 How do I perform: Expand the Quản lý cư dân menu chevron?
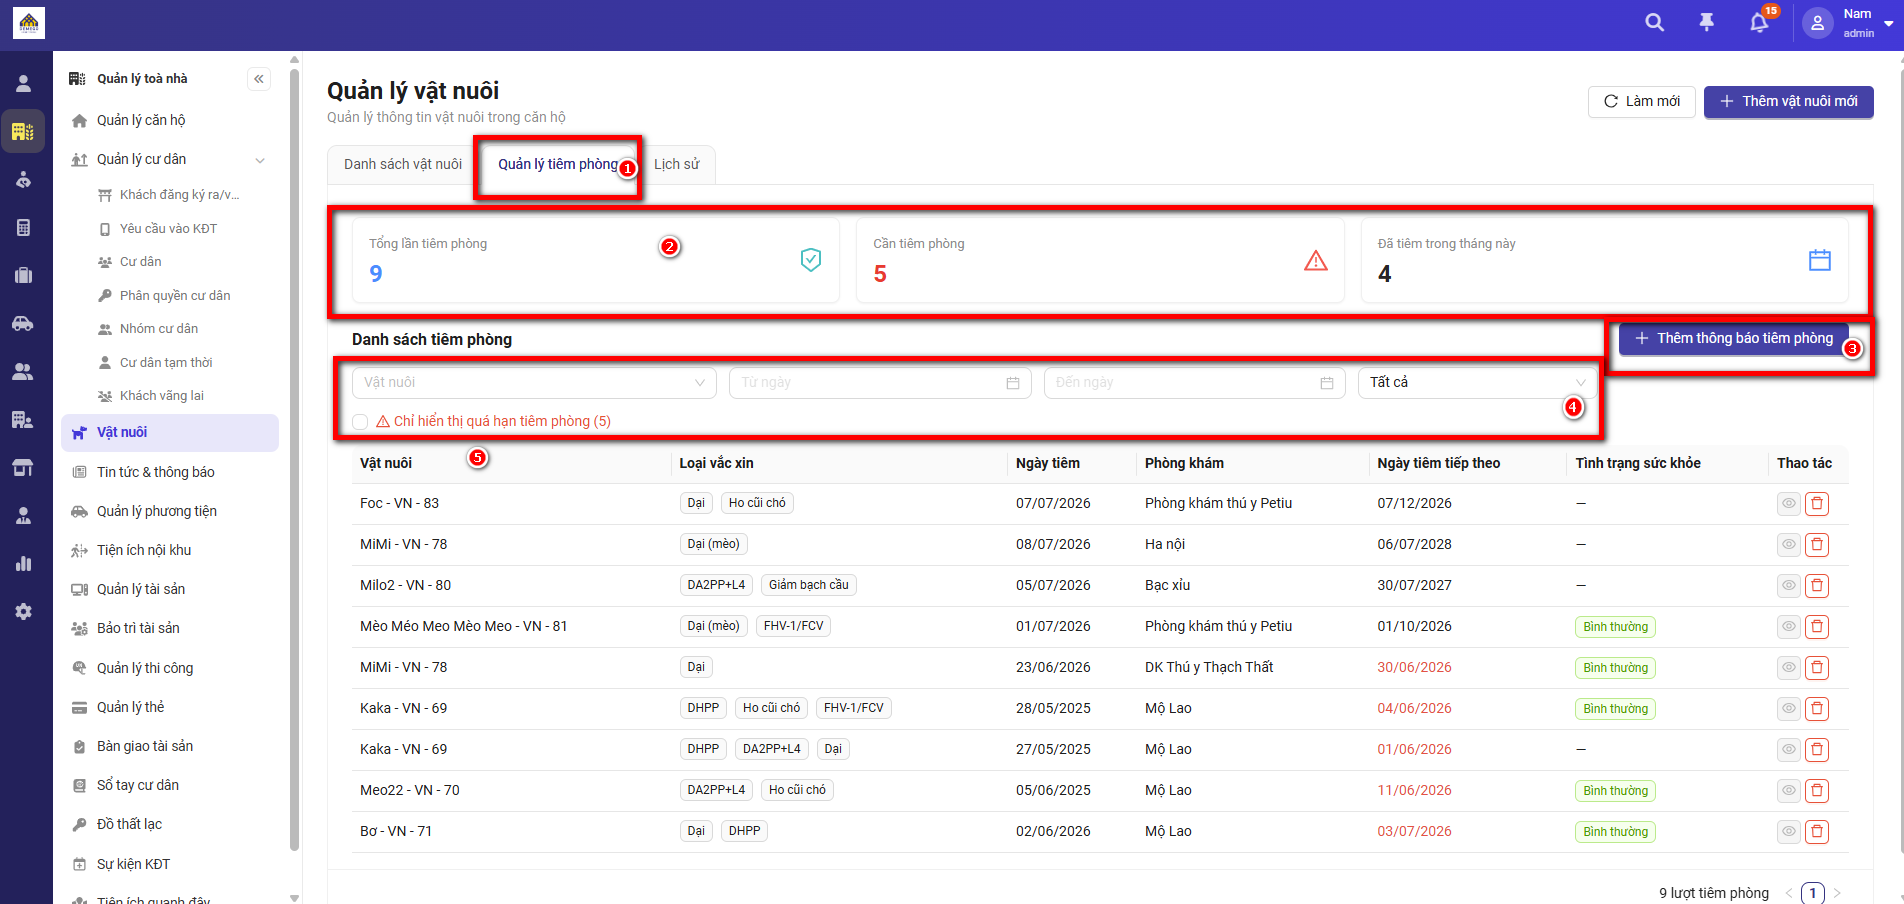click(260, 160)
